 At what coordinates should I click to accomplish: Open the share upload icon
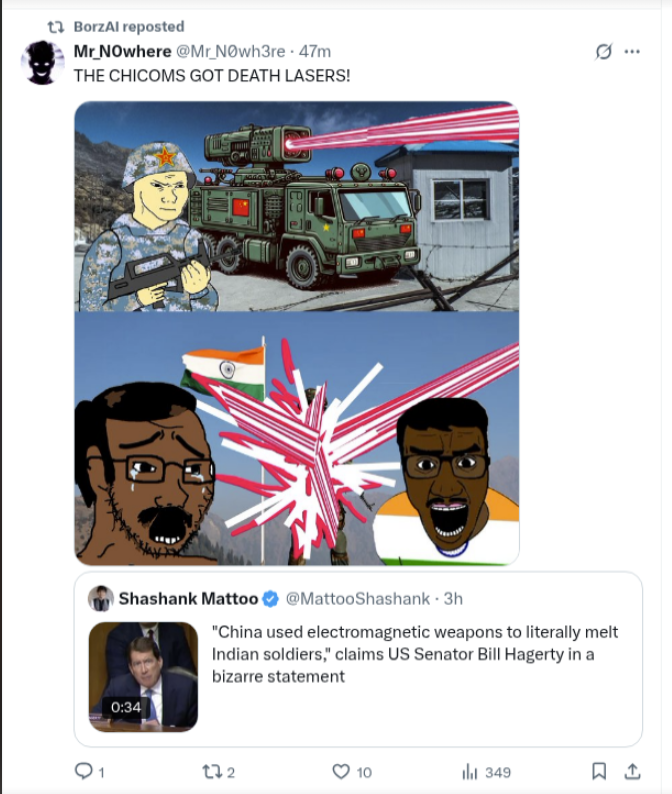point(632,771)
